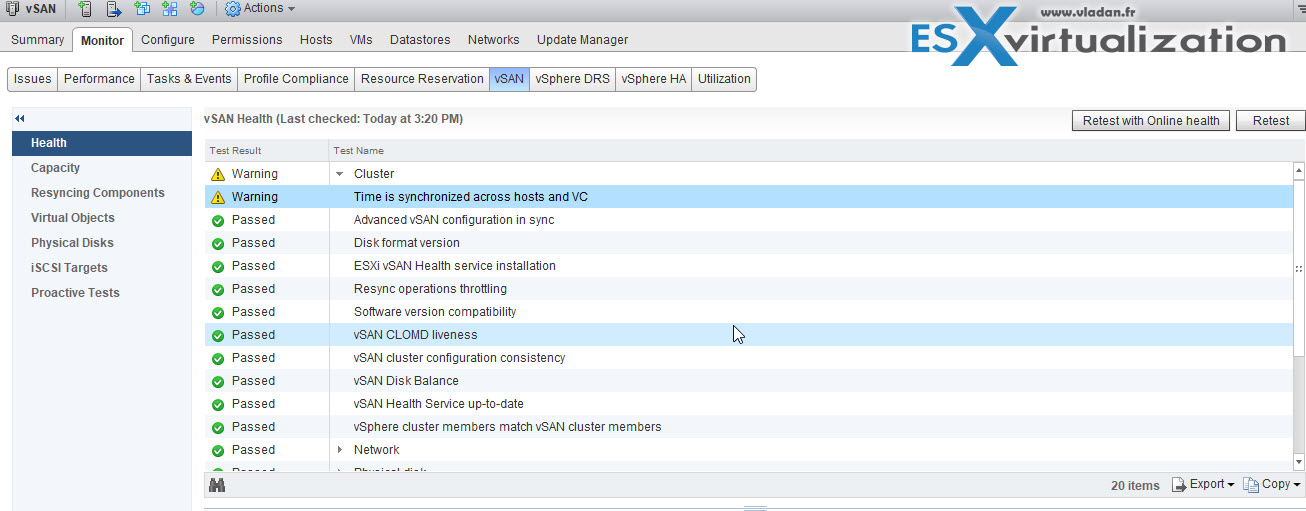The height and width of the screenshot is (511, 1306).
Task: Click the passed icon for Health Service up-to-date
Action: click(218, 404)
